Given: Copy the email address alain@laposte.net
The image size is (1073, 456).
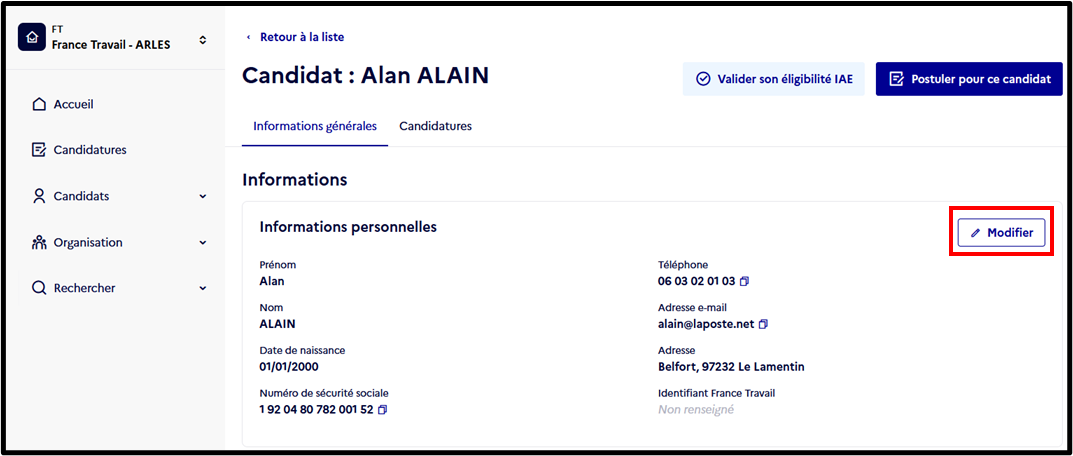Looking at the screenshot, I should tap(764, 324).
